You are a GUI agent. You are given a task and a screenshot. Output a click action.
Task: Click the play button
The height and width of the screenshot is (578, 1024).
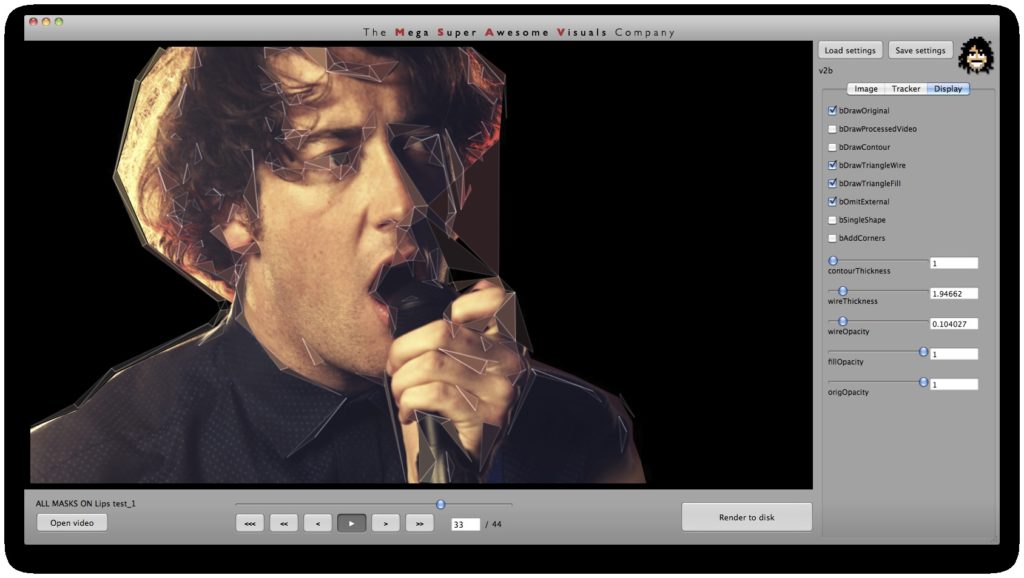351,523
